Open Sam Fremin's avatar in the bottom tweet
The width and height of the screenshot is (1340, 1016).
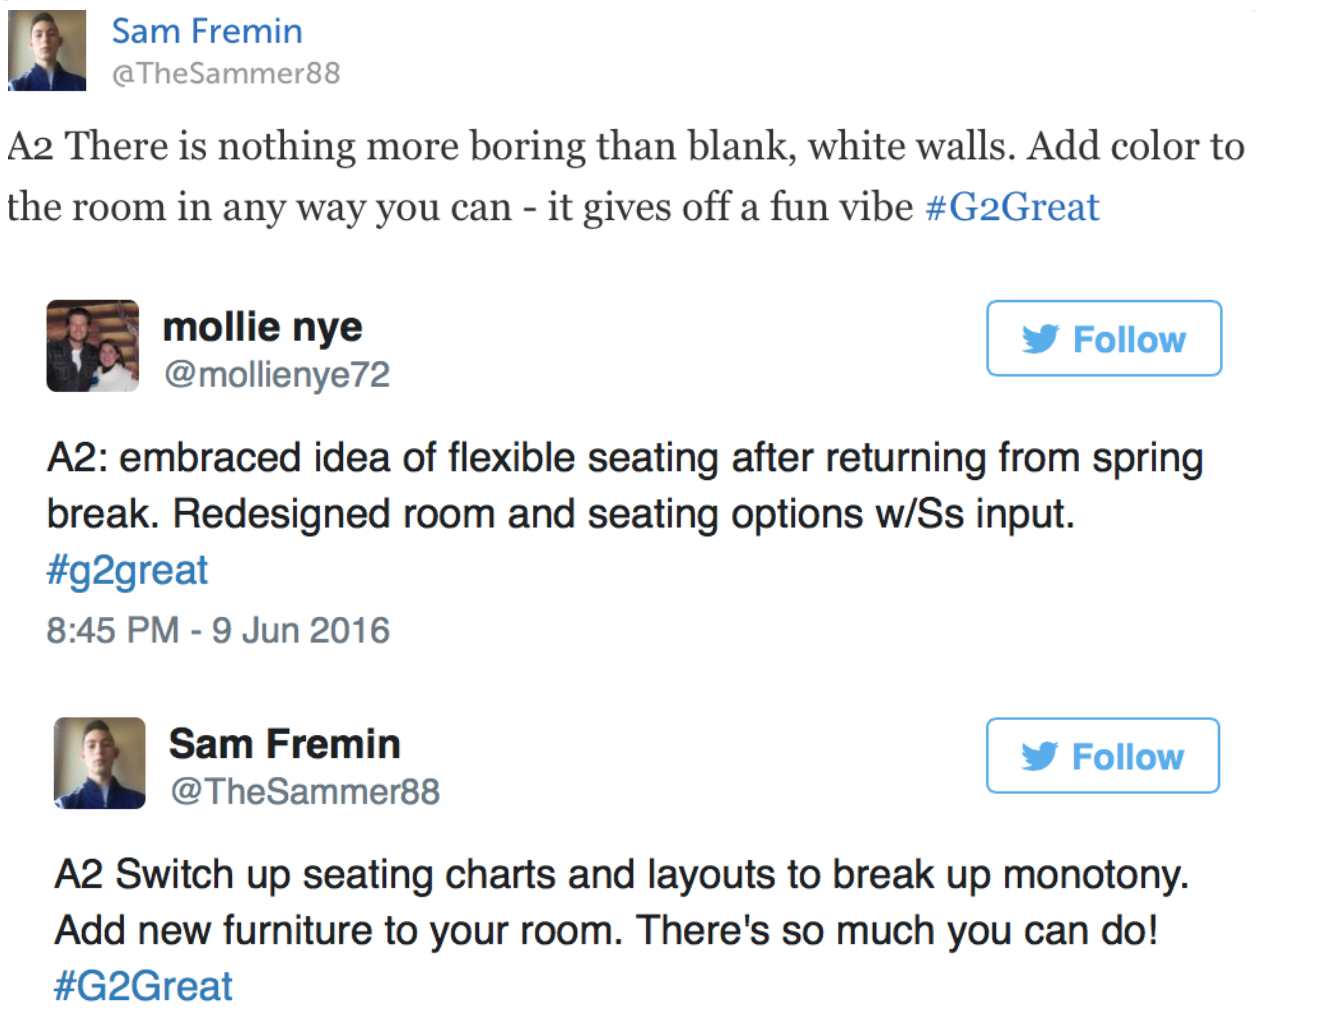click(x=99, y=762)
